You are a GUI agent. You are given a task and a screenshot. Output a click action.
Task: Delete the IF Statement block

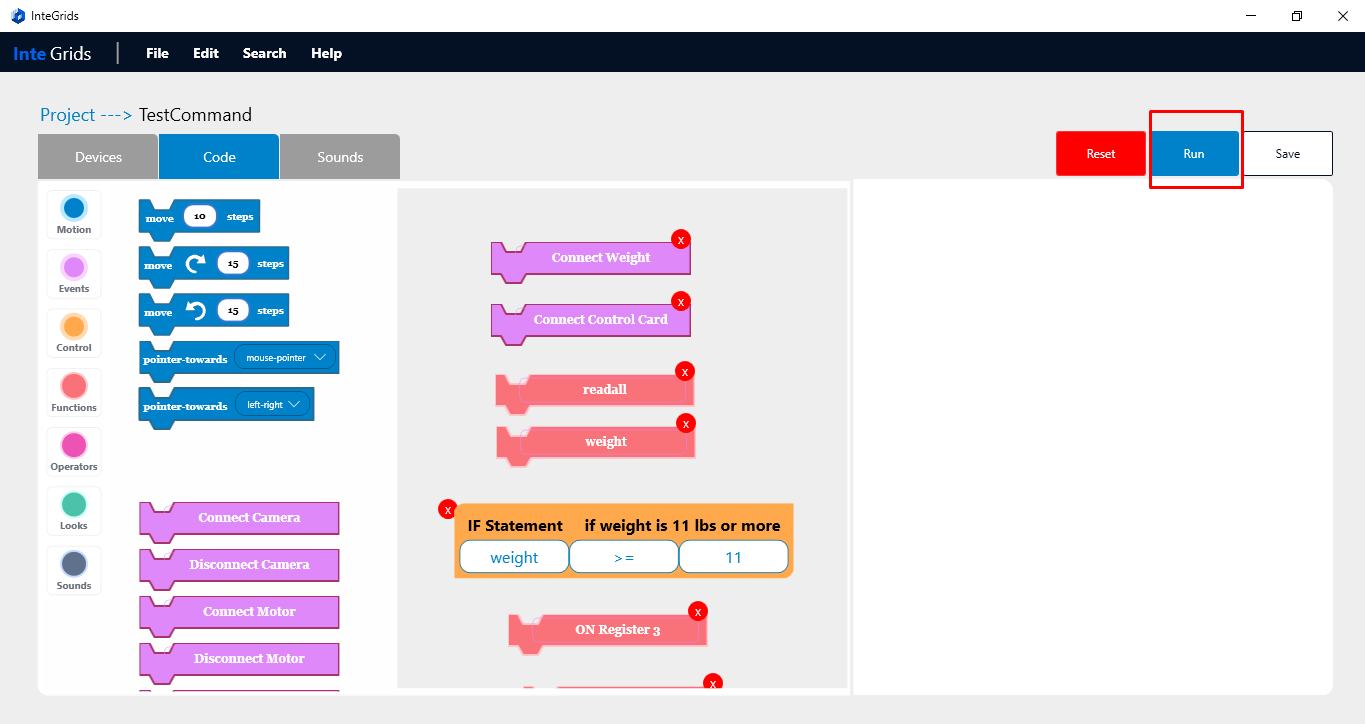point(448,509)
